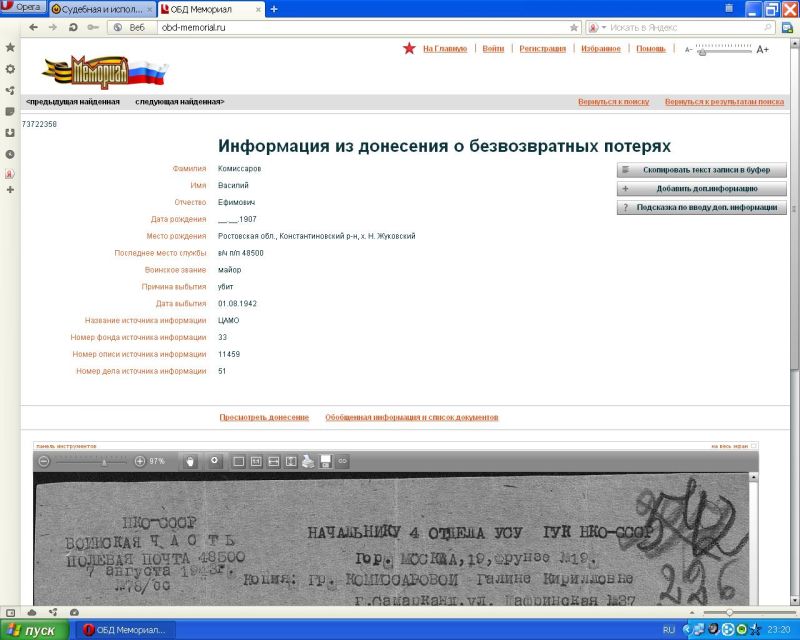Click the 'Вернуться к поиску' link
The height and width of the screenshot is (640, 800).
(x=613, y=101)
